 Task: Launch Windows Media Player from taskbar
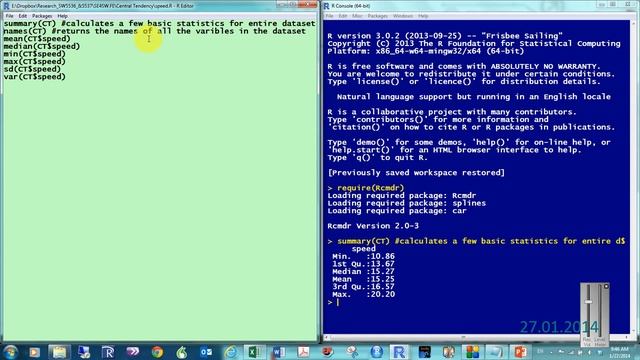[34, 352]
